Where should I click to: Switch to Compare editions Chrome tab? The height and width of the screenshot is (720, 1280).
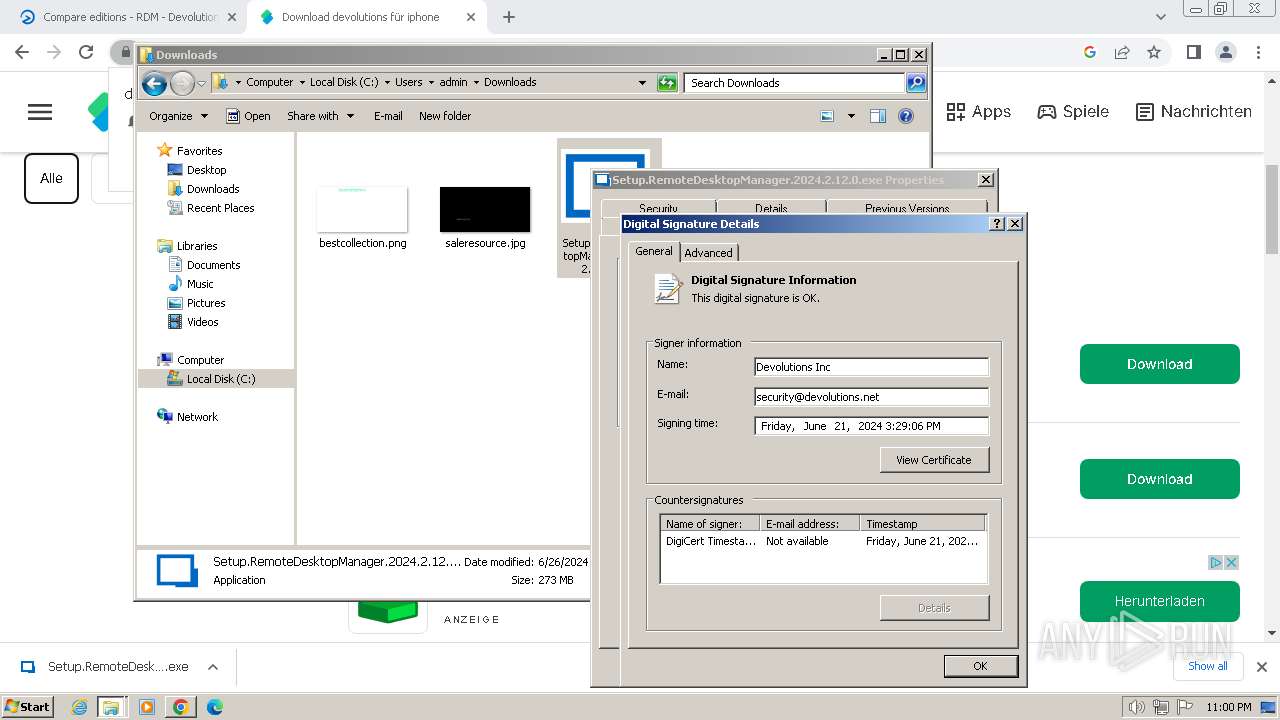pos(130,17)
